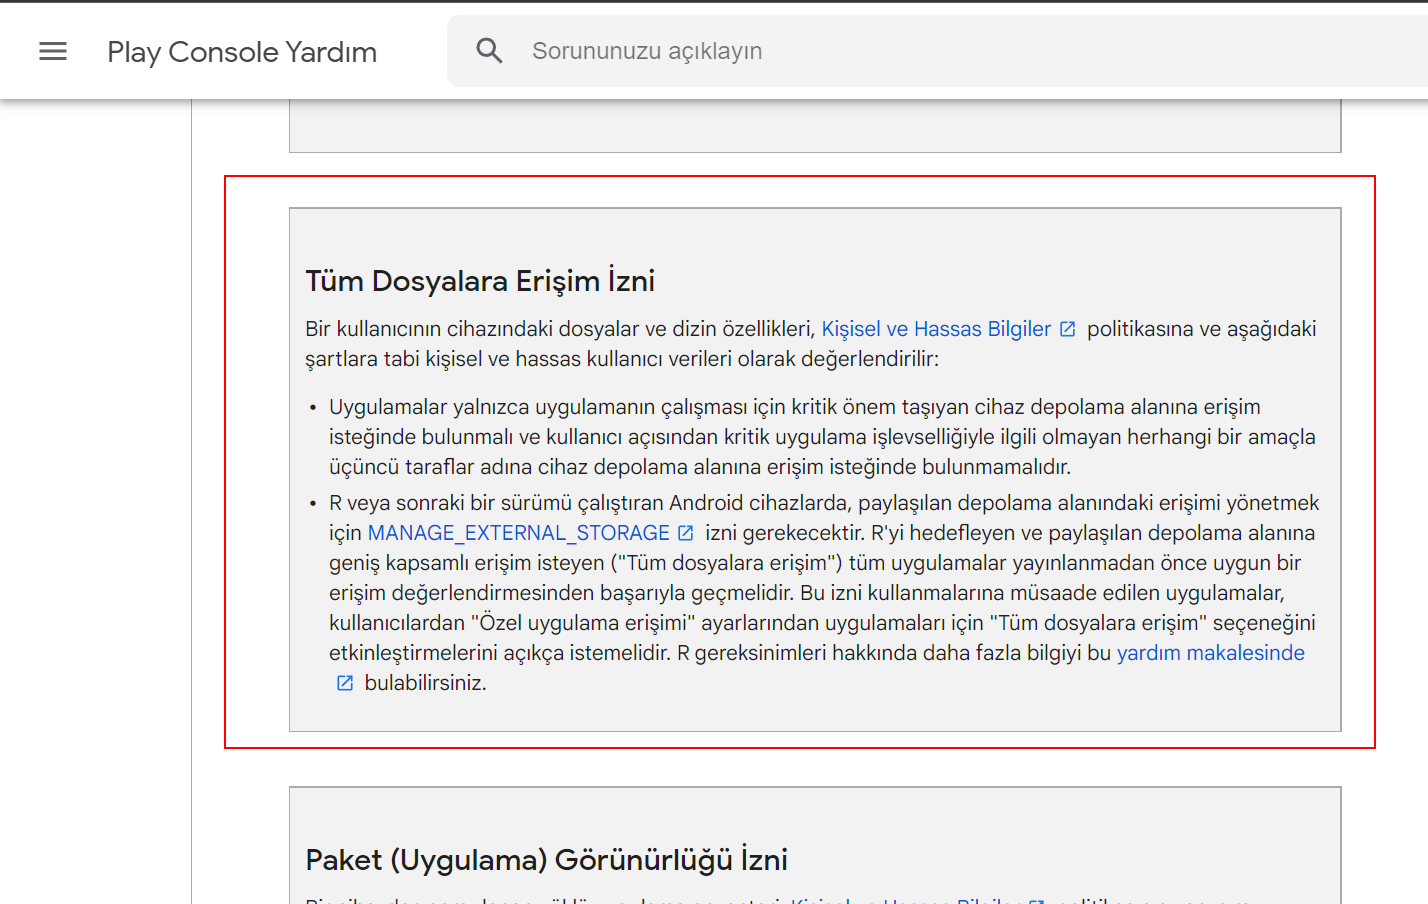Click external-link icon after Kişisel ve Hassas Bilgiler
1428x904 pixels.
coord(1067,329)
